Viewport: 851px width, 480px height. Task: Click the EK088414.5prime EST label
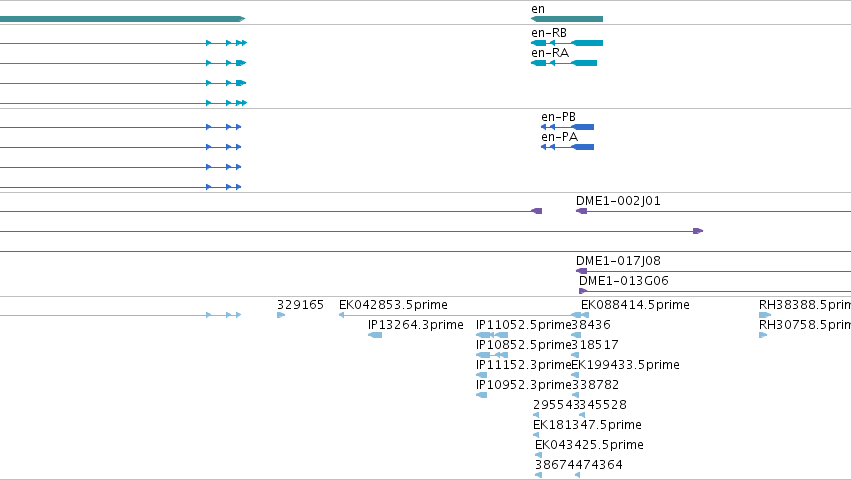(636, 305)
